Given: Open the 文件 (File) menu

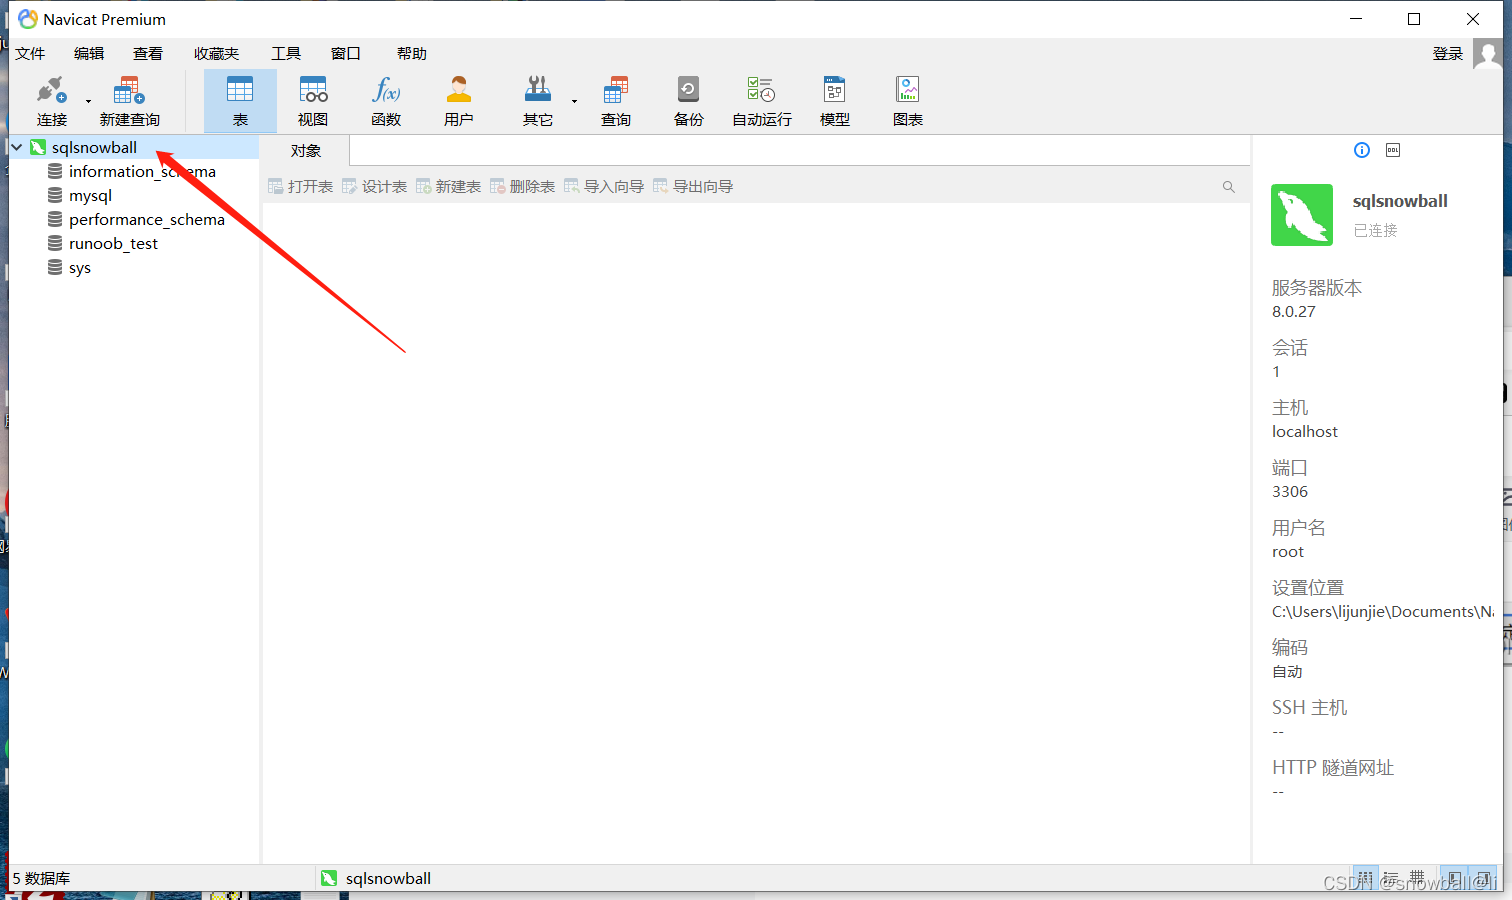Looking at the screenshot, I should pyautogui.click(x=30, y=54).
